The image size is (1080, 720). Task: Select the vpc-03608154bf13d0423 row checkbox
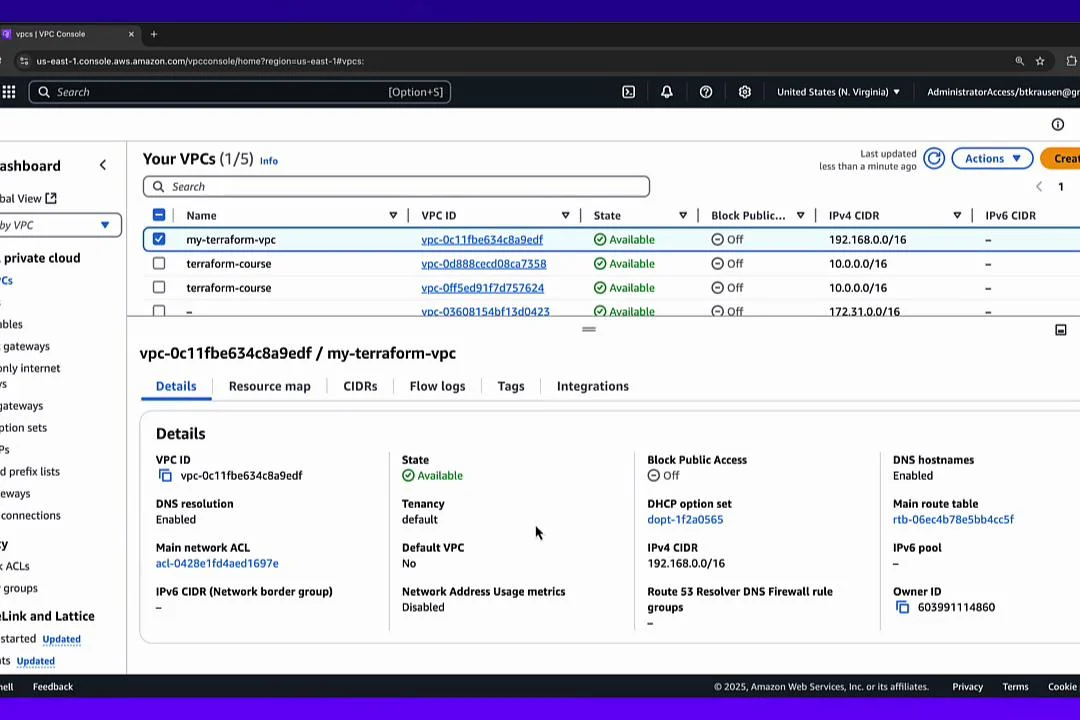[x=159, y=311]
